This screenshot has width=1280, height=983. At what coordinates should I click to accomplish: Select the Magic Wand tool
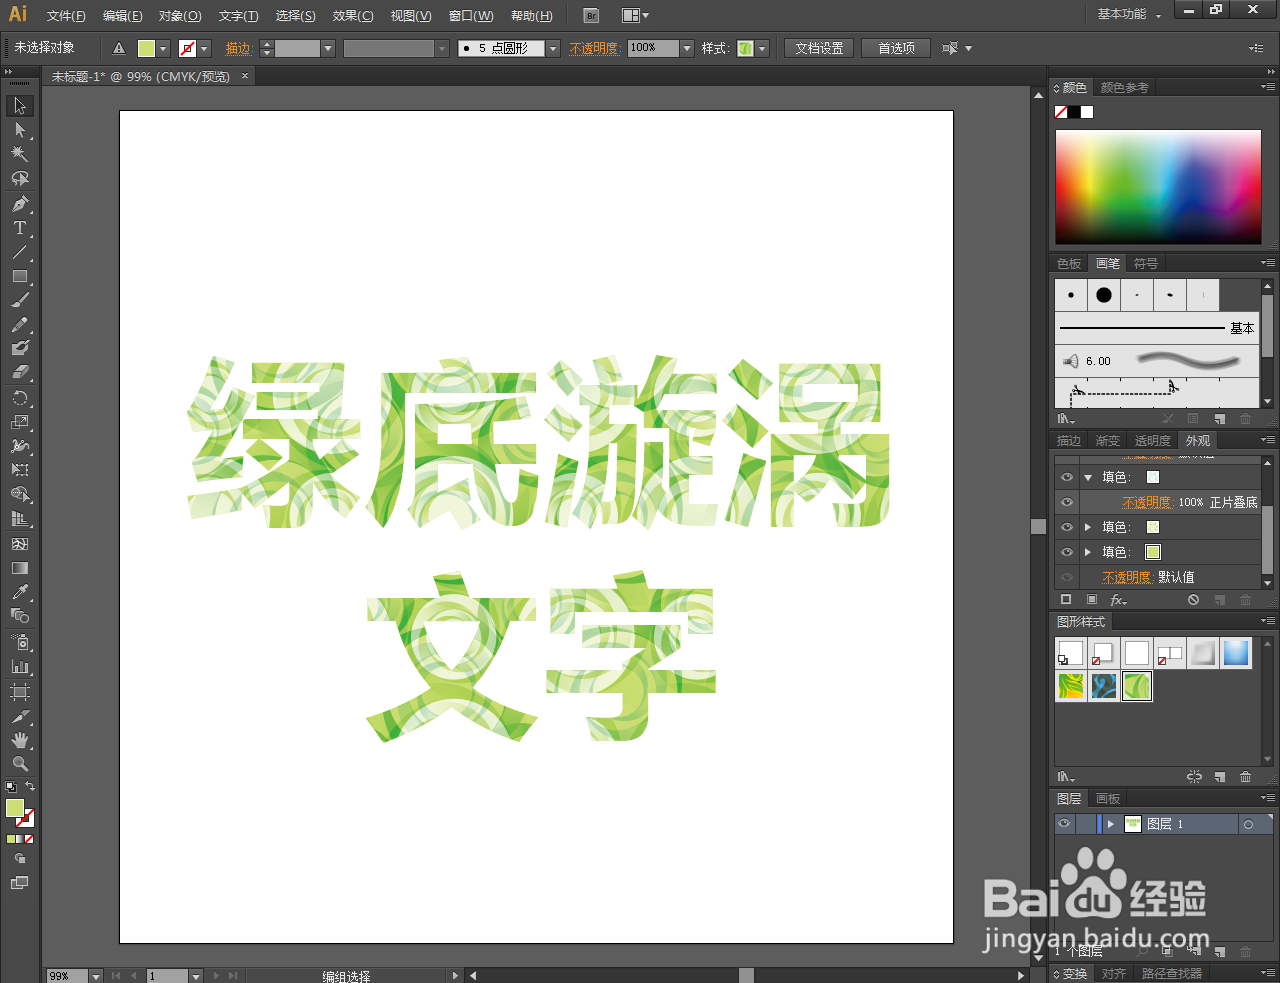tap(20, 154)
